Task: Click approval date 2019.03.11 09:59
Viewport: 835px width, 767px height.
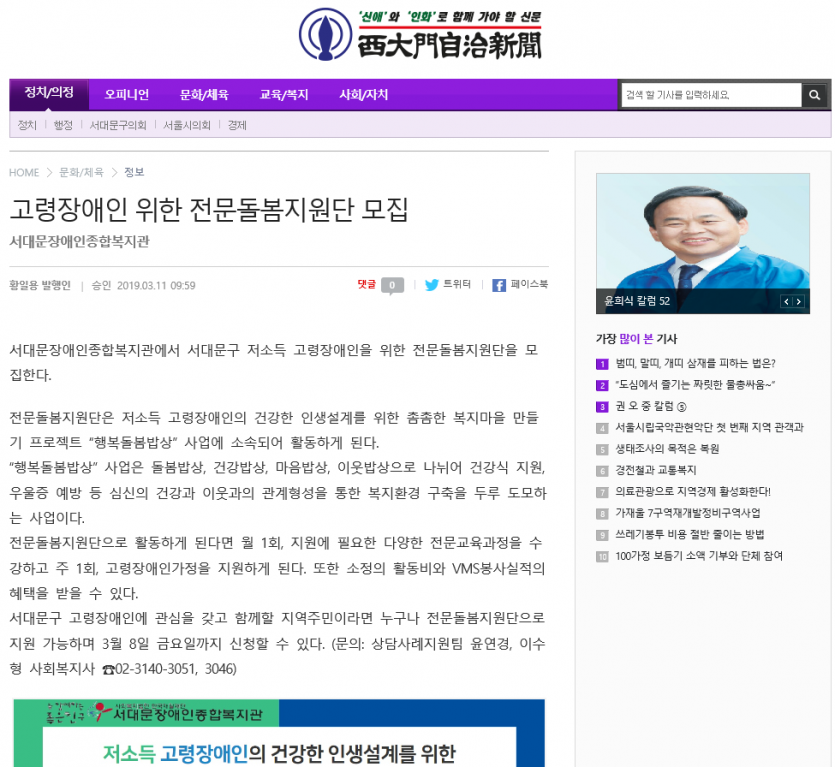Action: click(x=156, y=285)
